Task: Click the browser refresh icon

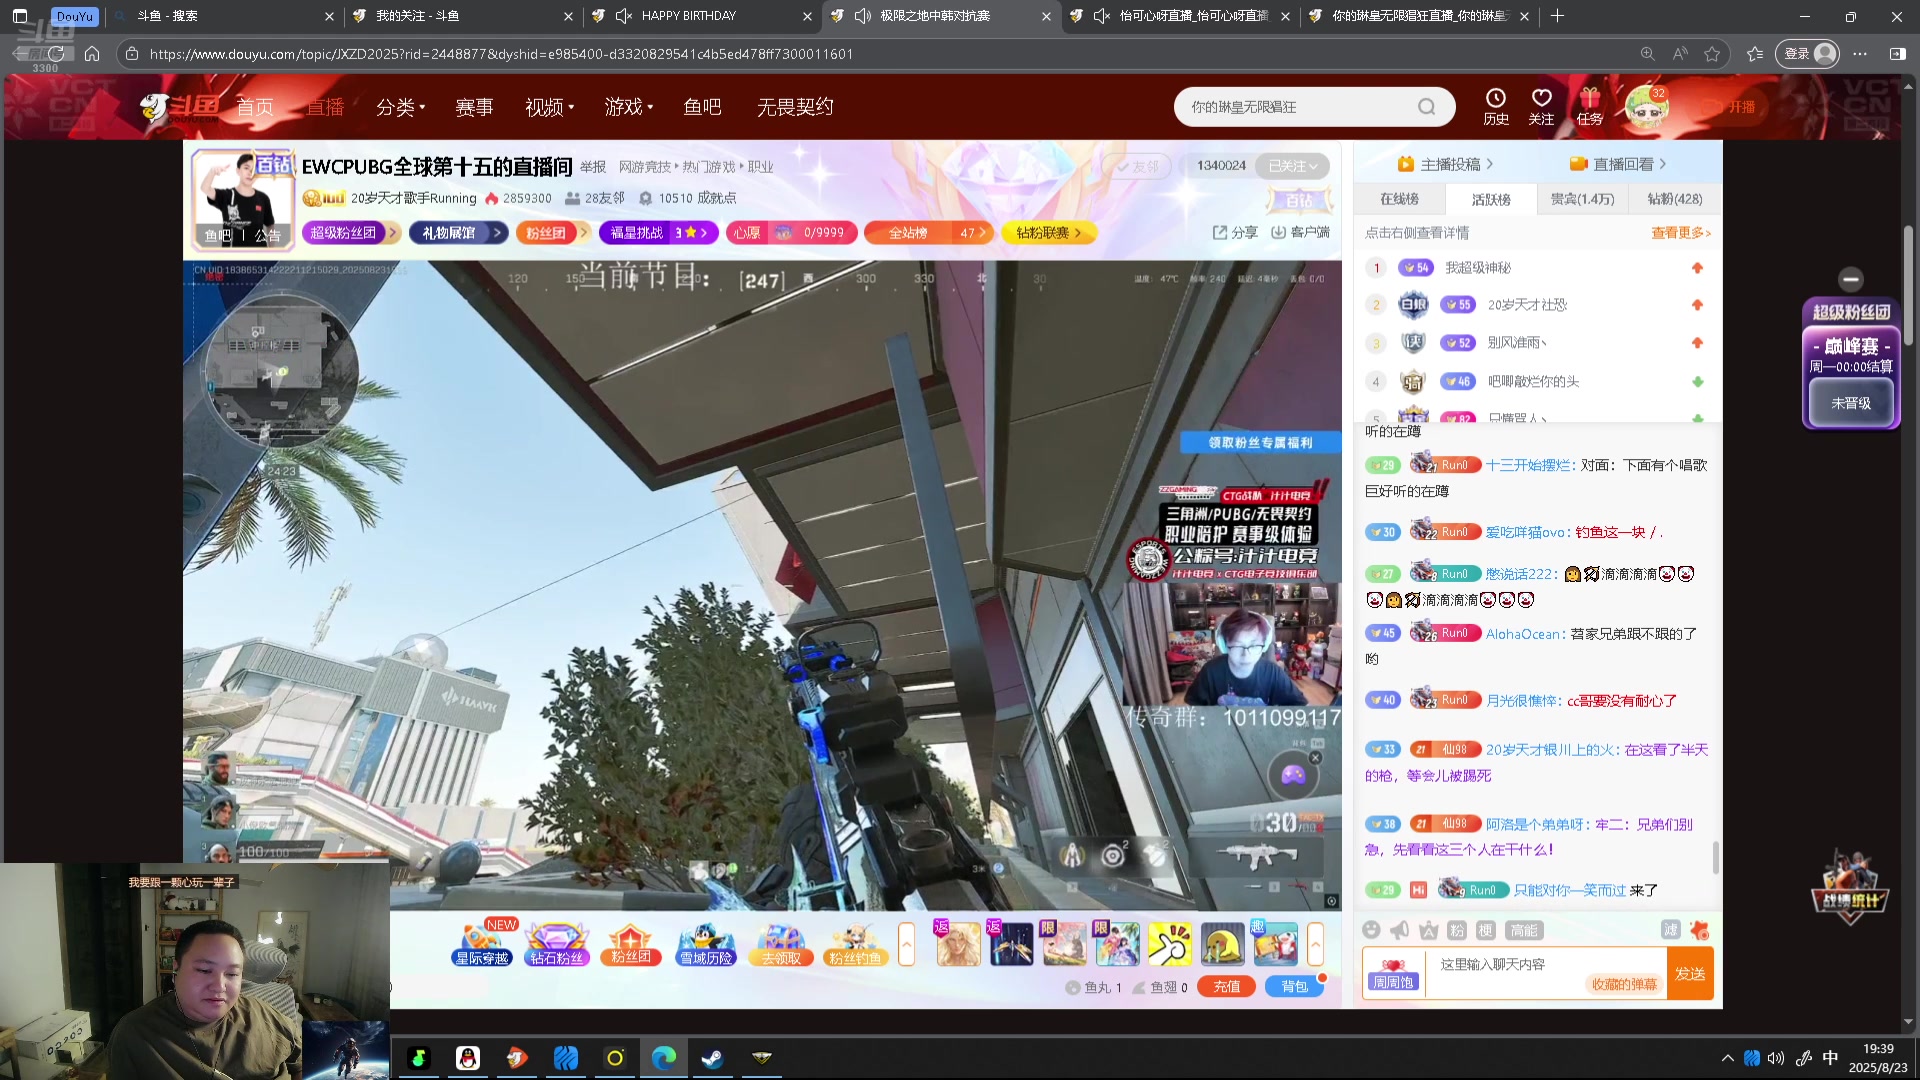Action: pyautogui.click(x=56, y=54)
